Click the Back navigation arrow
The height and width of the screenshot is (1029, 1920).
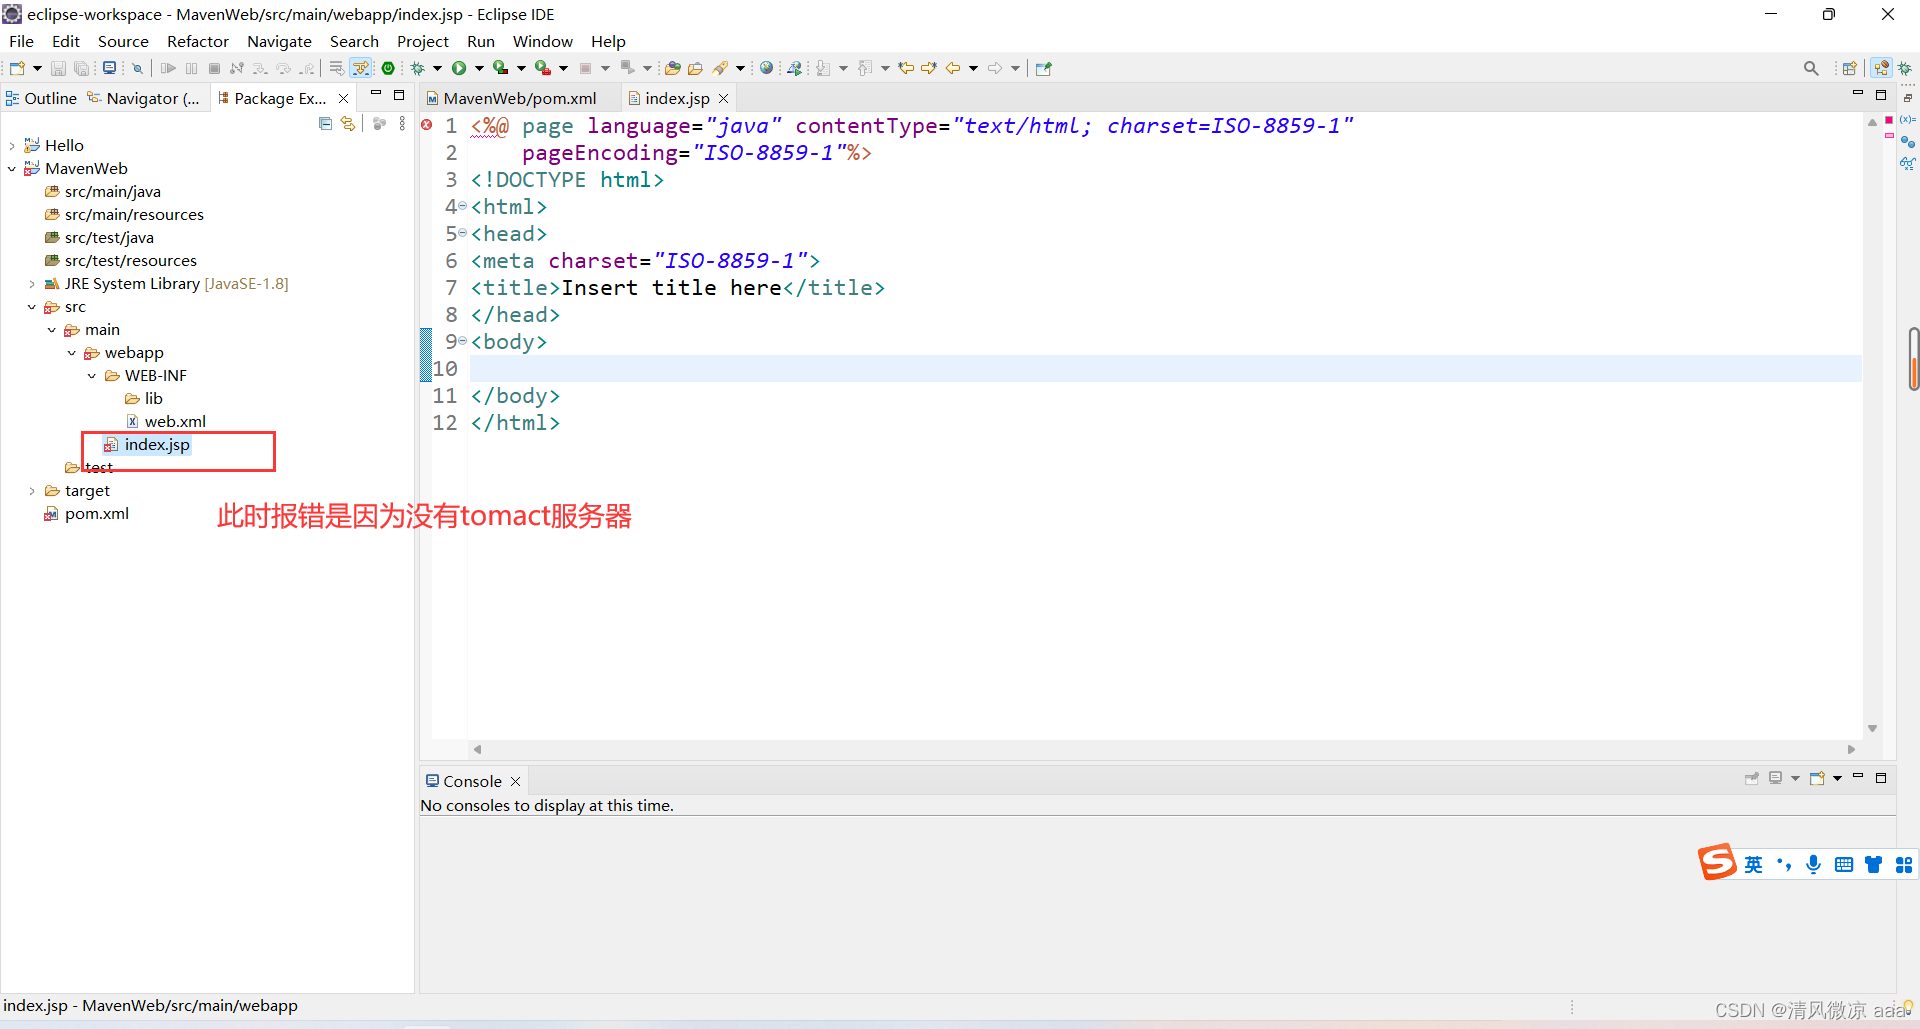pyautogui.click(x=953, y=68)
